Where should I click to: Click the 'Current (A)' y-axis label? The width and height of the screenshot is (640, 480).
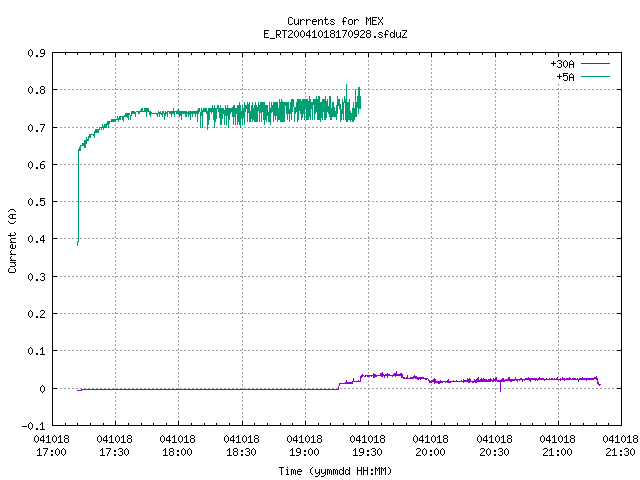pyautogui.click(x=12, y=240)
